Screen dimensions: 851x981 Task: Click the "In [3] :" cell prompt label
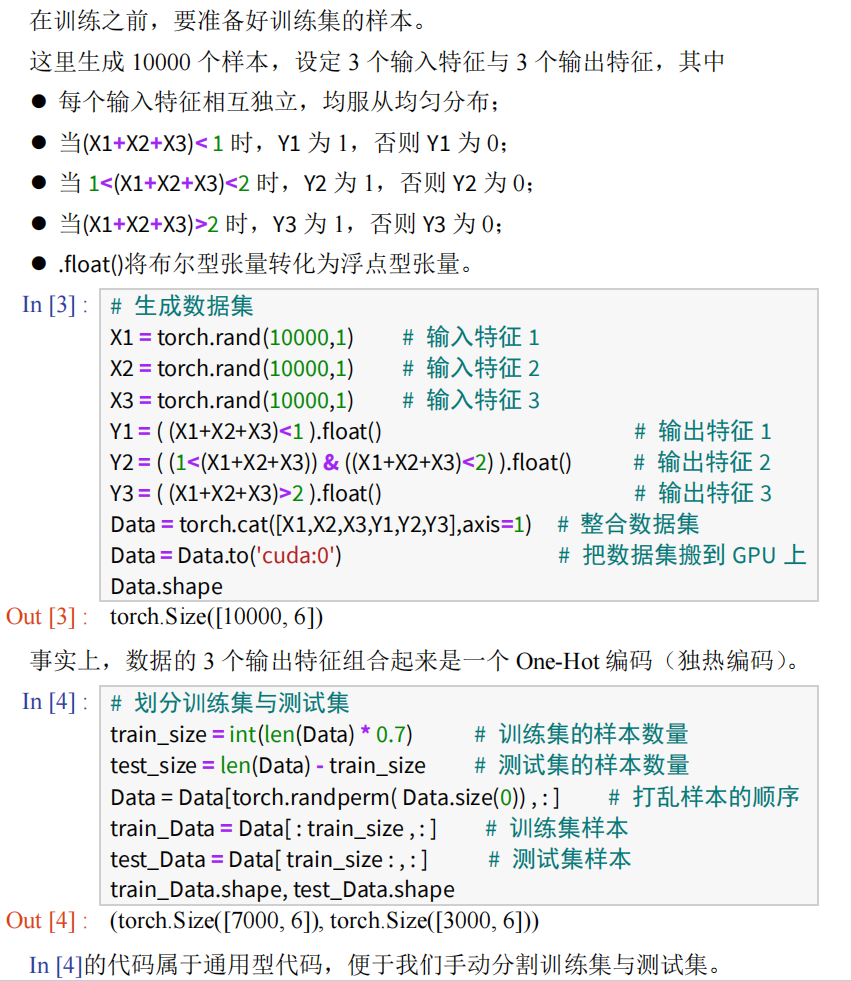pyautogui.click(x=55, y=305)
